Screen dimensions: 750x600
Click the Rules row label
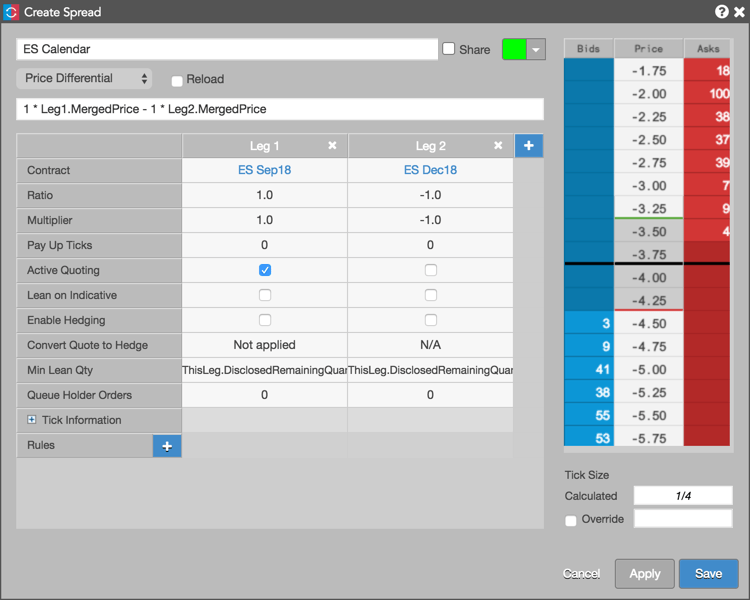click(x=41, y=445)
